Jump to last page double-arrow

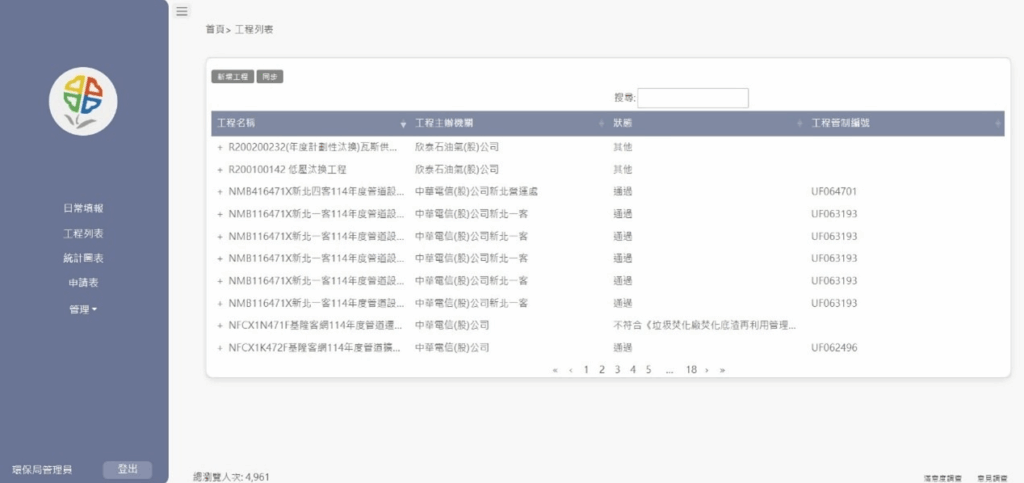pyautogui.click(x=722, y=370)
